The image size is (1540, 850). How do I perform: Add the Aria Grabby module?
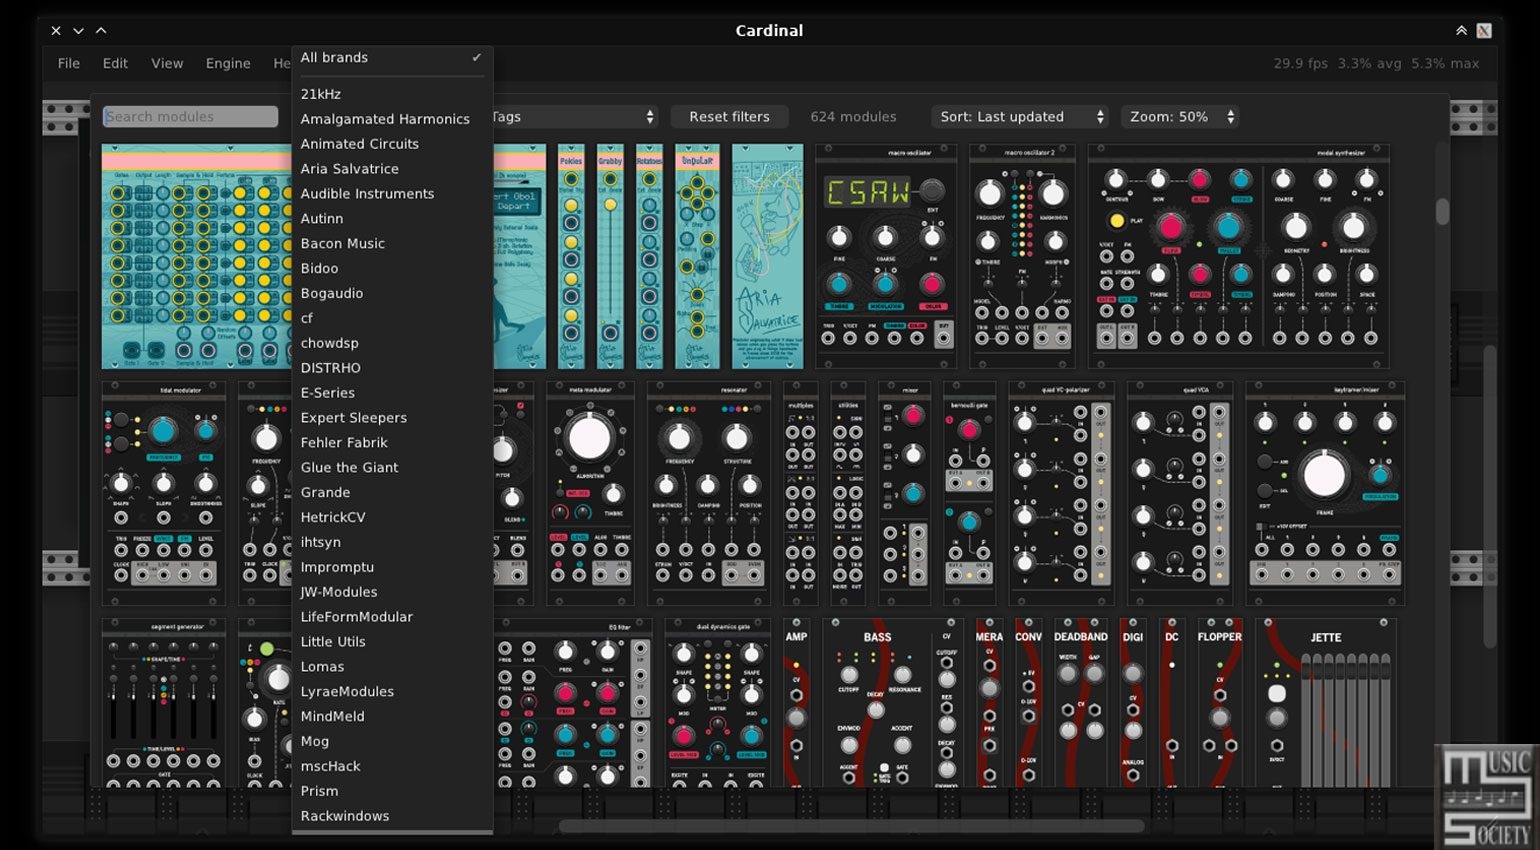pyautogui.click(x=610, y=257)
